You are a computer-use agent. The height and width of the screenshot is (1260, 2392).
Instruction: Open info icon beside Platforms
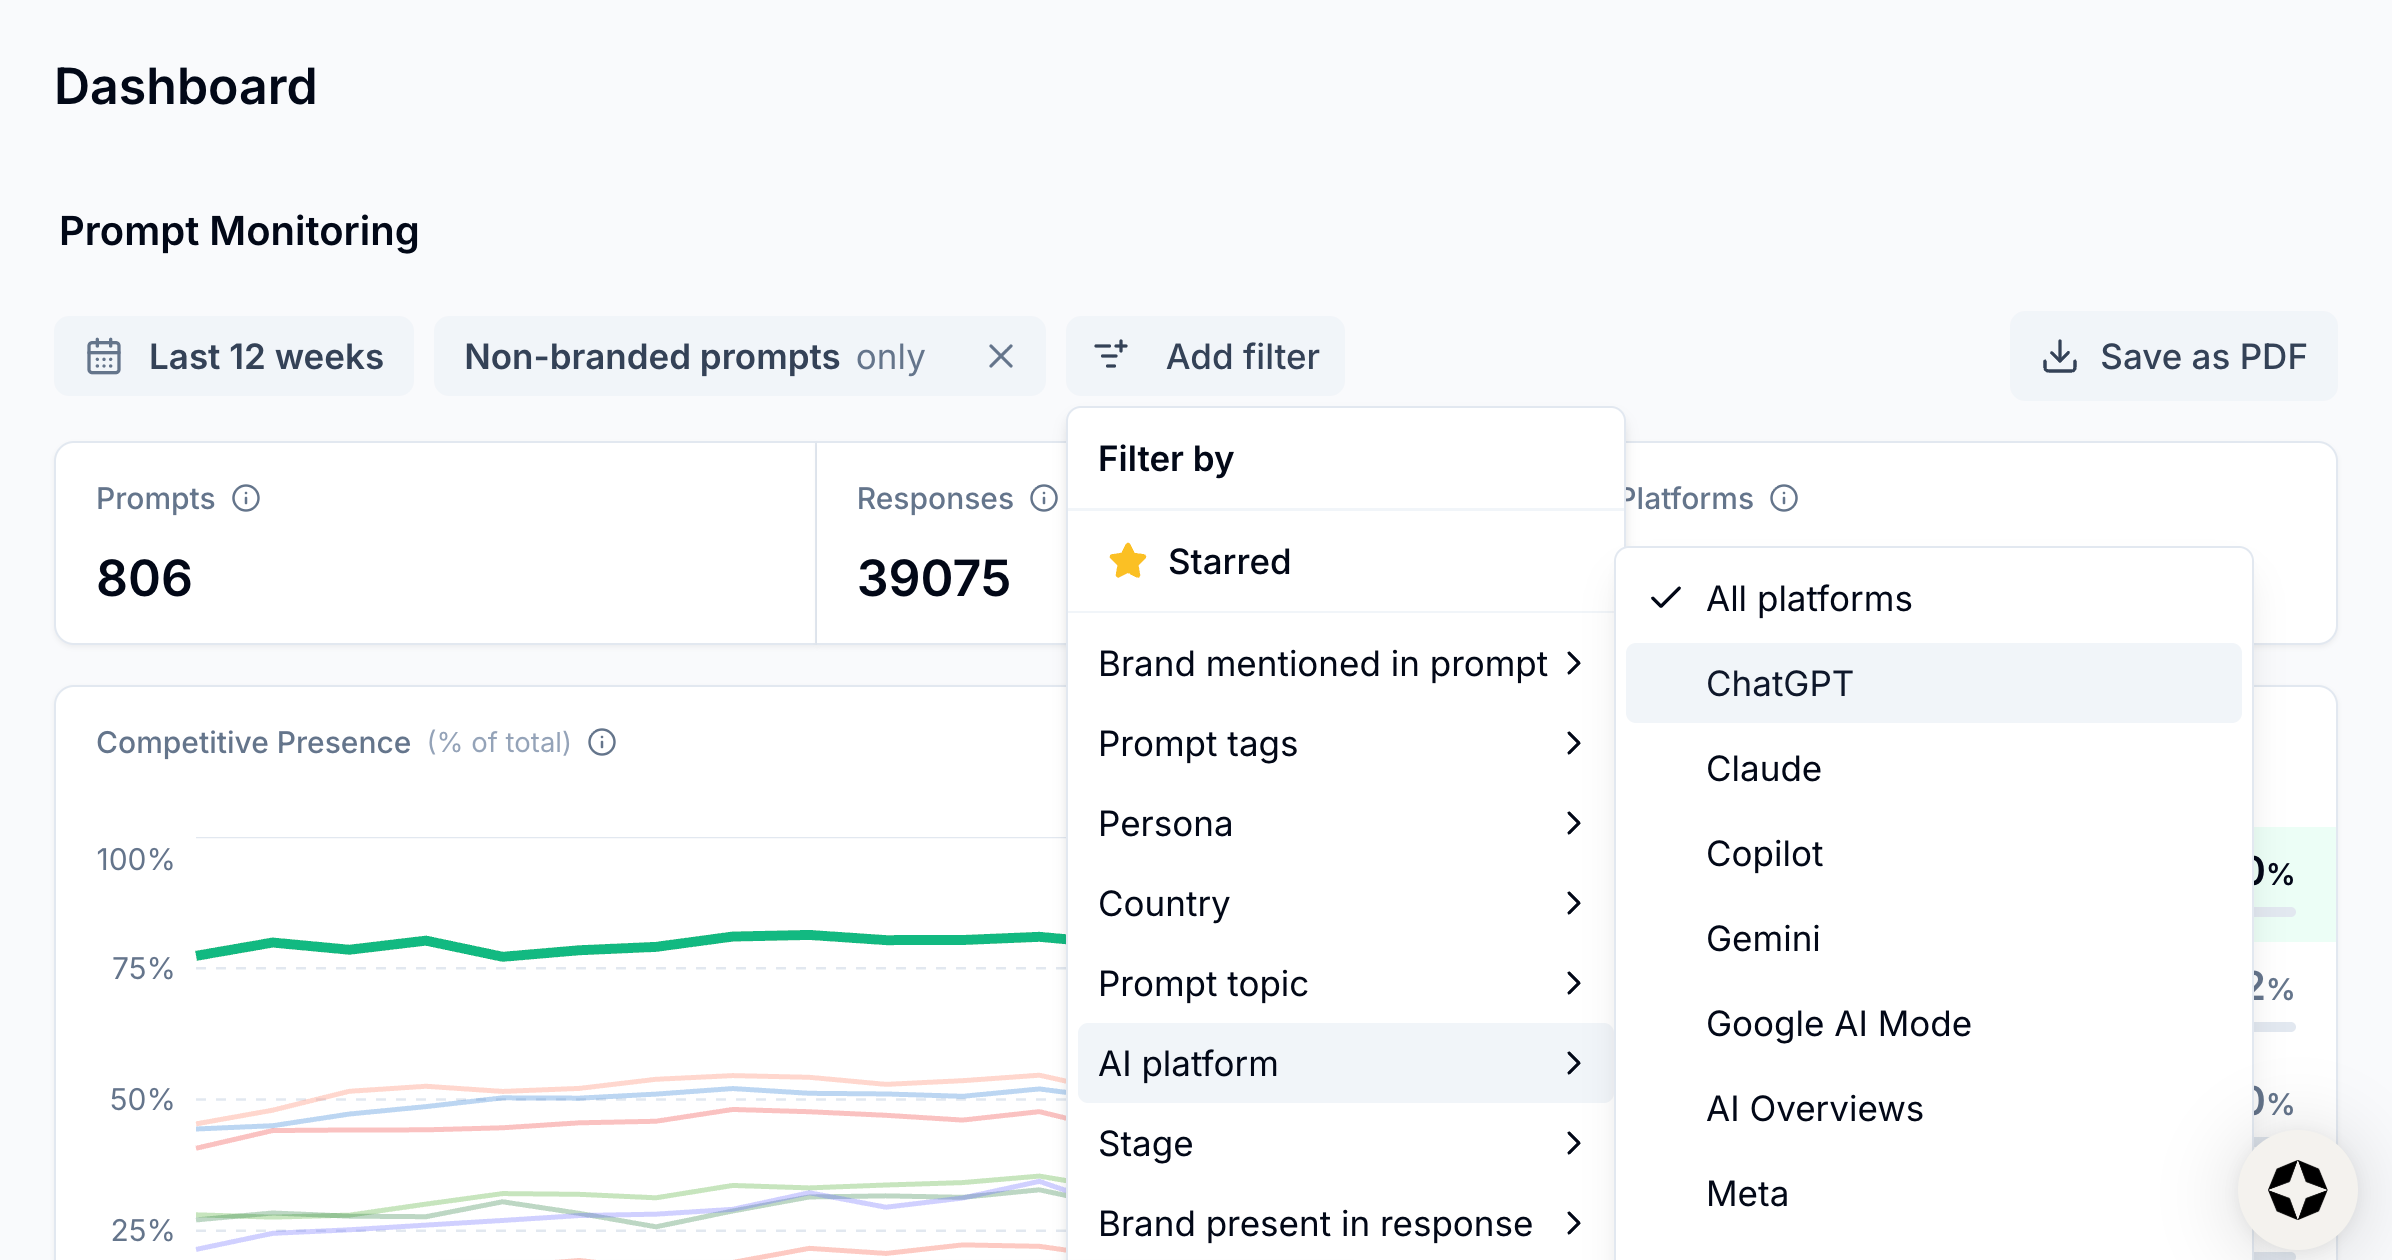1784,498
